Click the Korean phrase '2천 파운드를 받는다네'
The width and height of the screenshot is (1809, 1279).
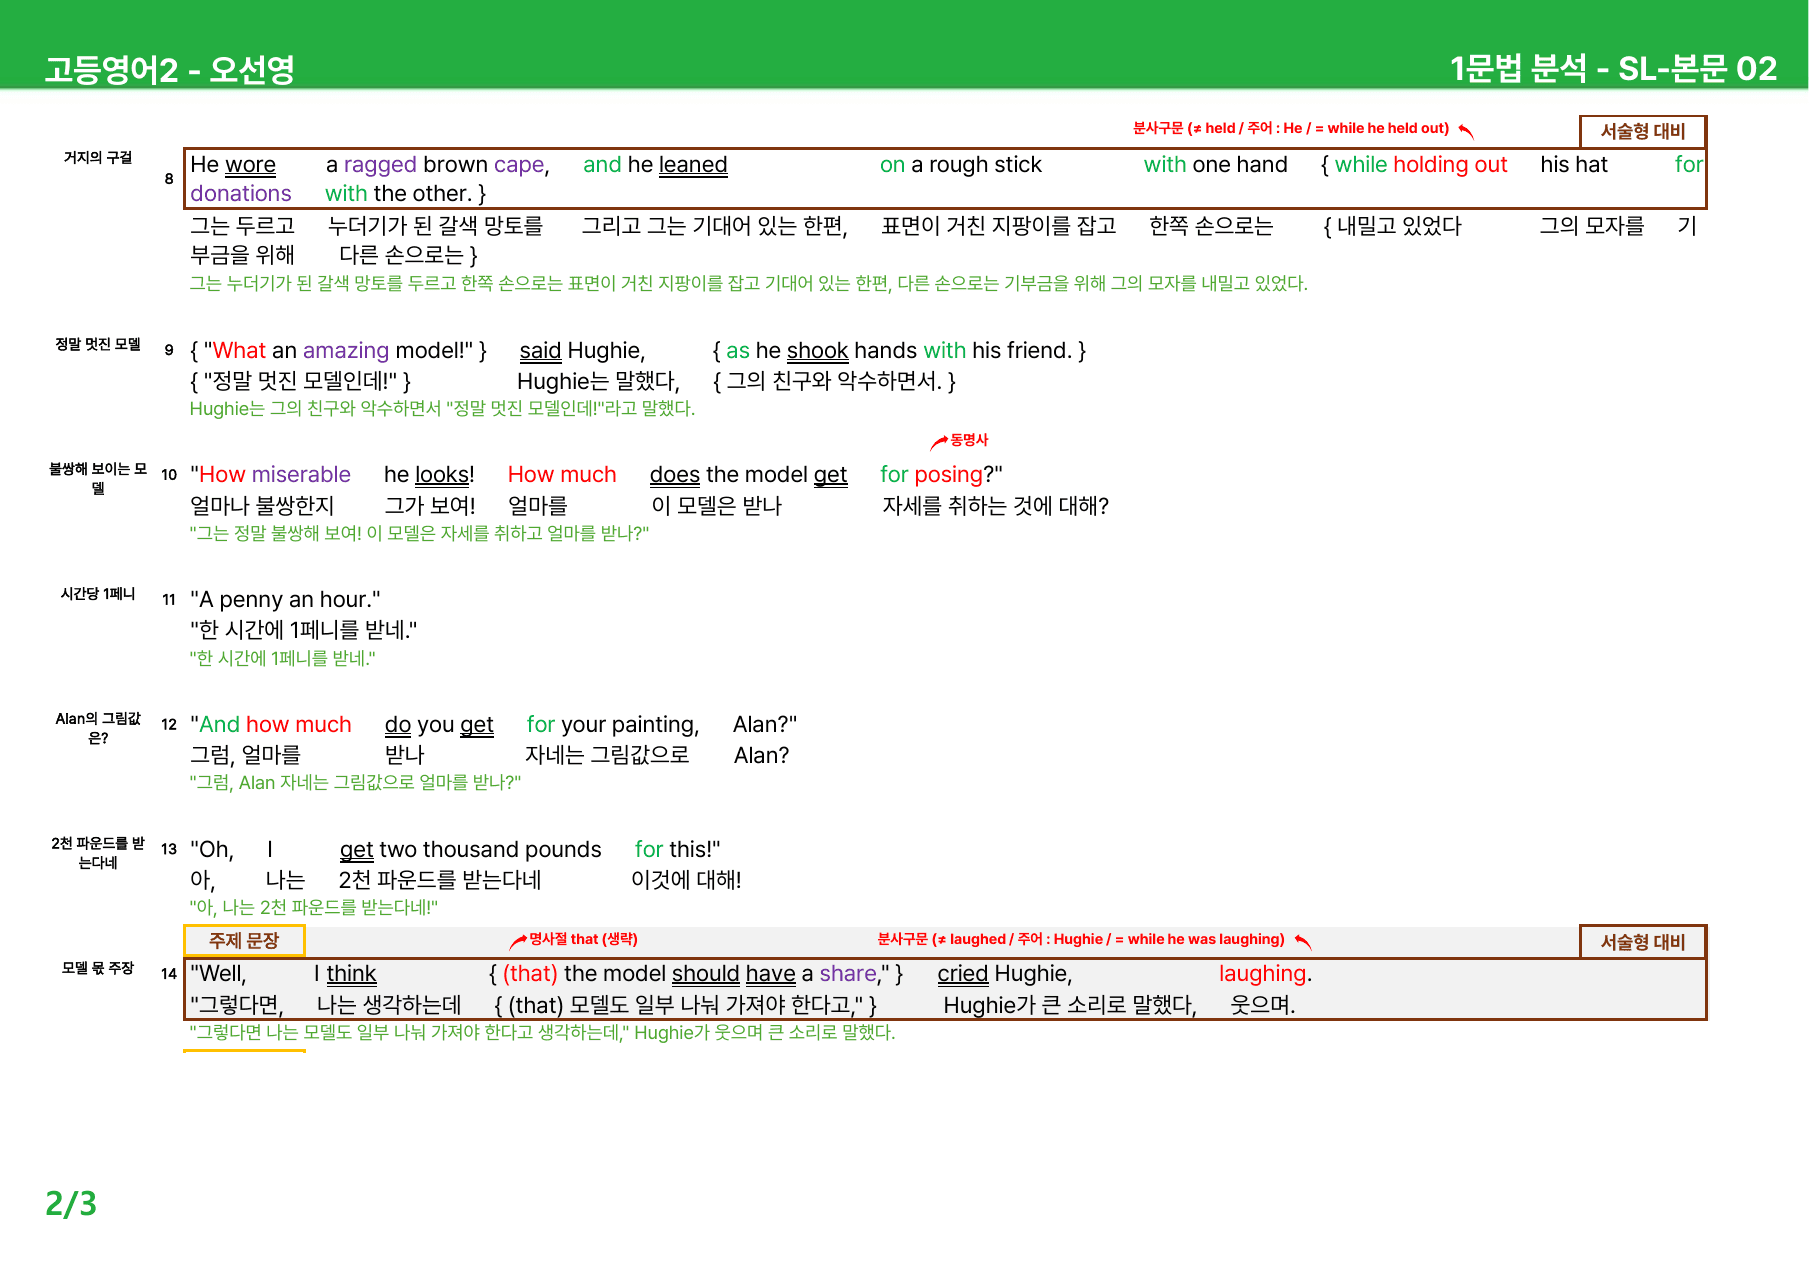pos(440,881)
